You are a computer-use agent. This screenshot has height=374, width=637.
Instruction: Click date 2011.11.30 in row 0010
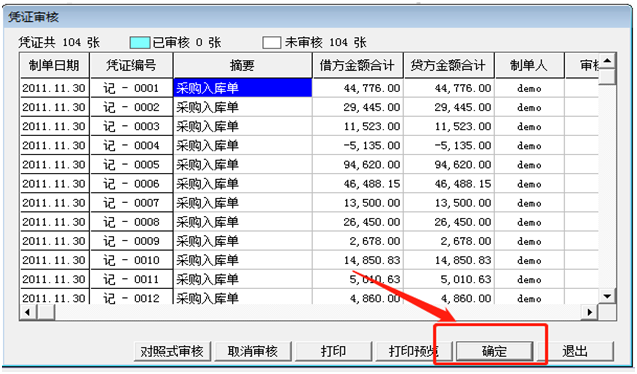(54, 260)
